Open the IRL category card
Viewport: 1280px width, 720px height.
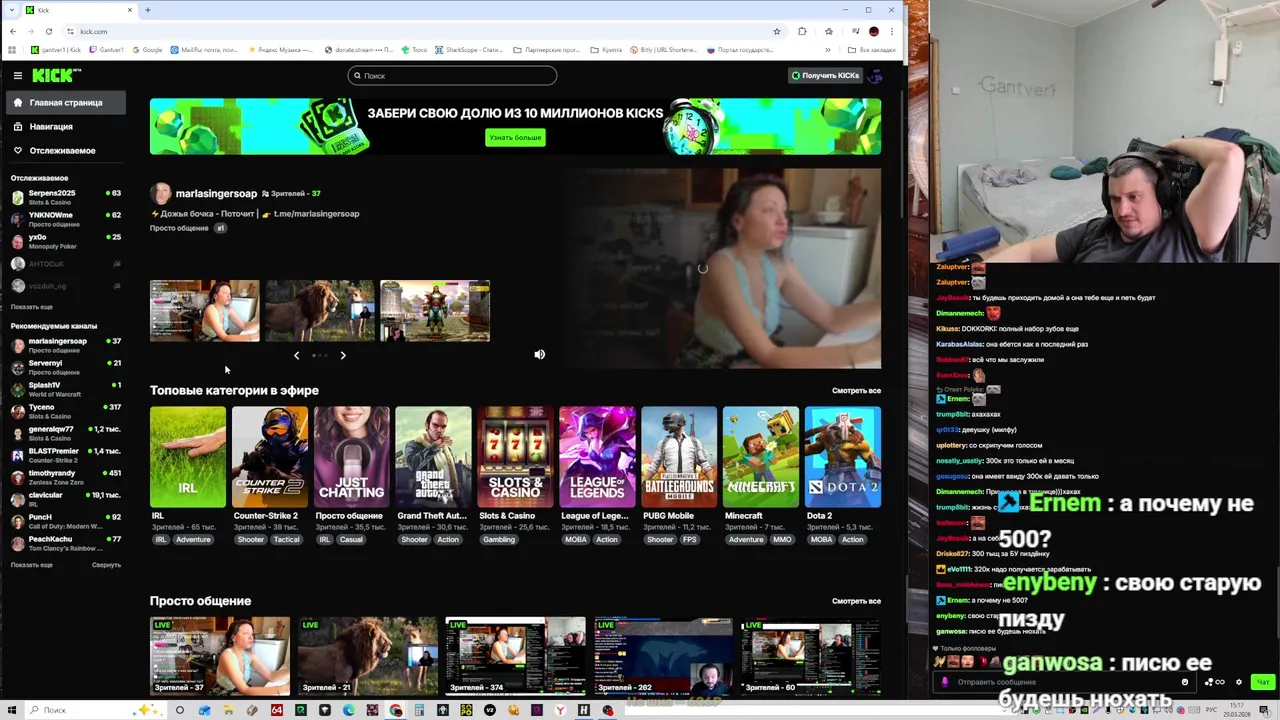pos(188,457)
